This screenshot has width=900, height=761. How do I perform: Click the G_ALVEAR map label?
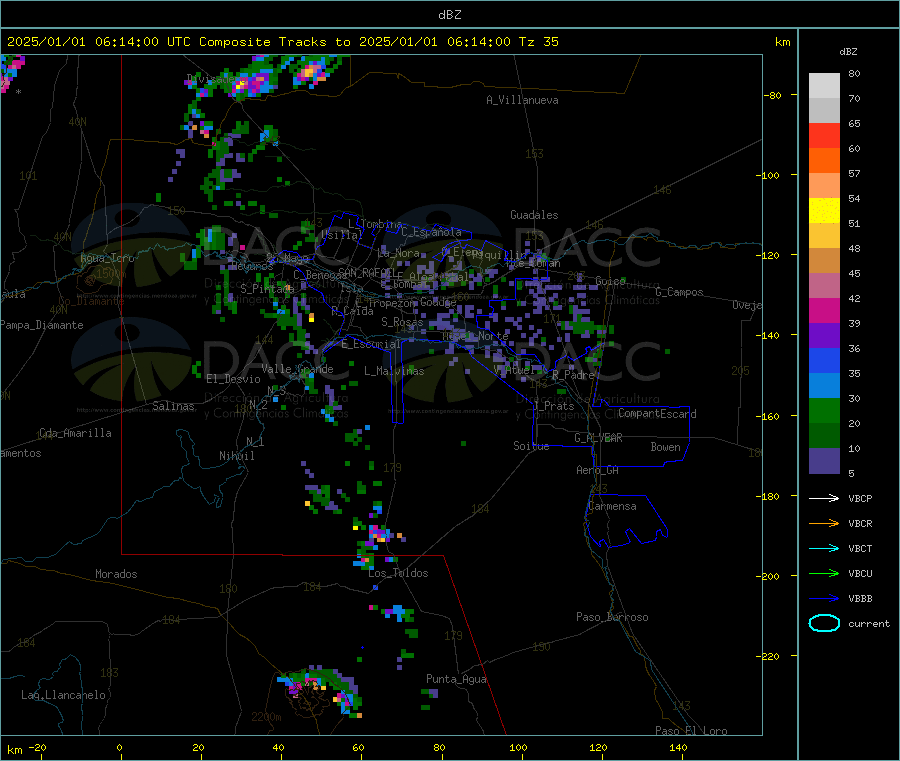[598, 438]
